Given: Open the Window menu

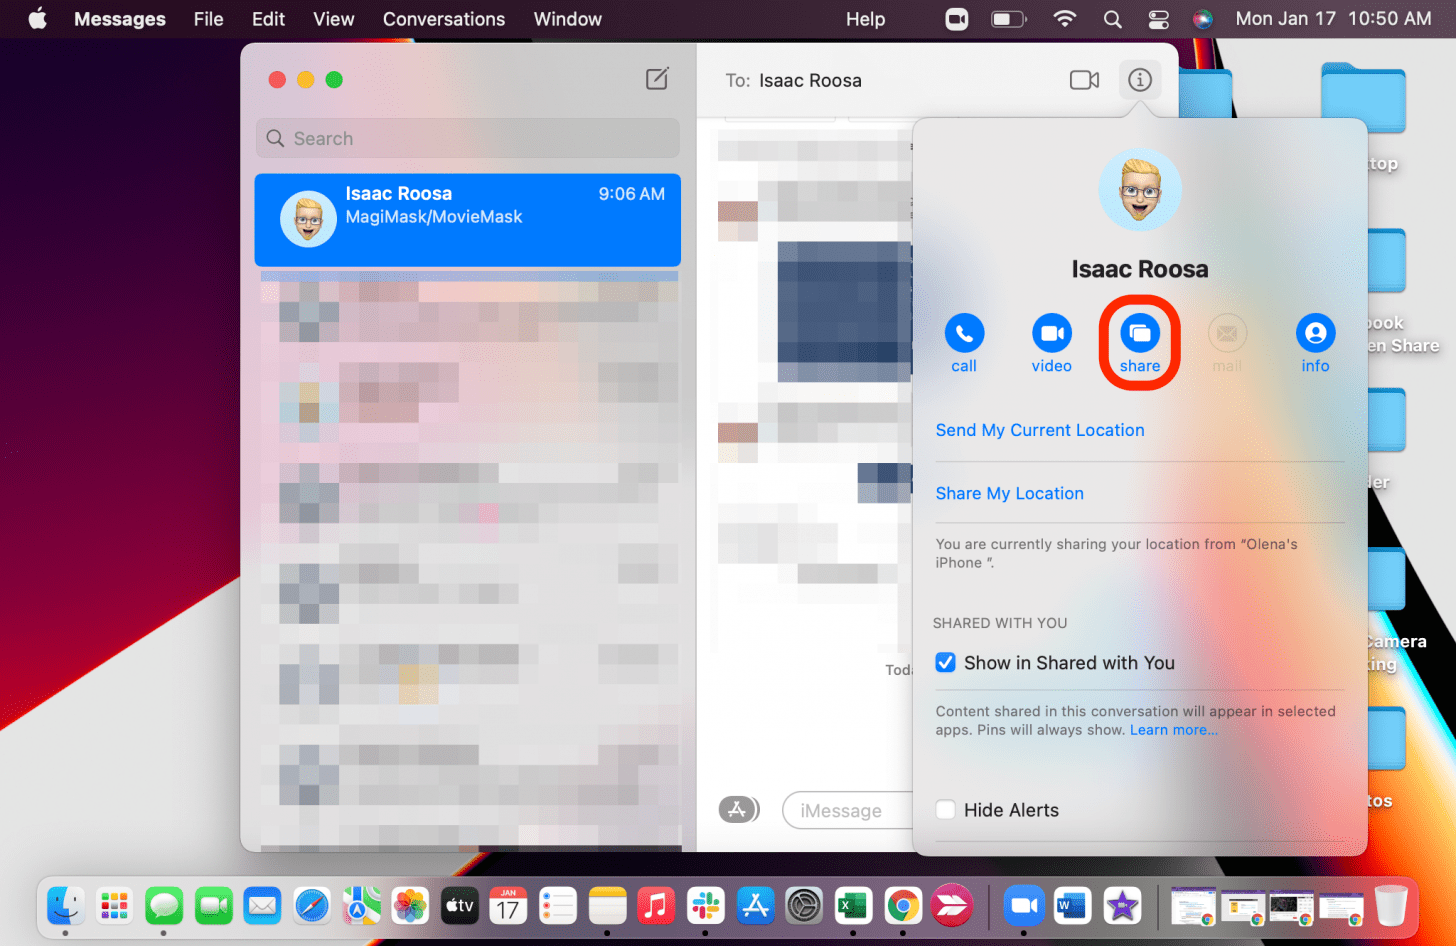Looking at the screenshot, I should [567, 18].
